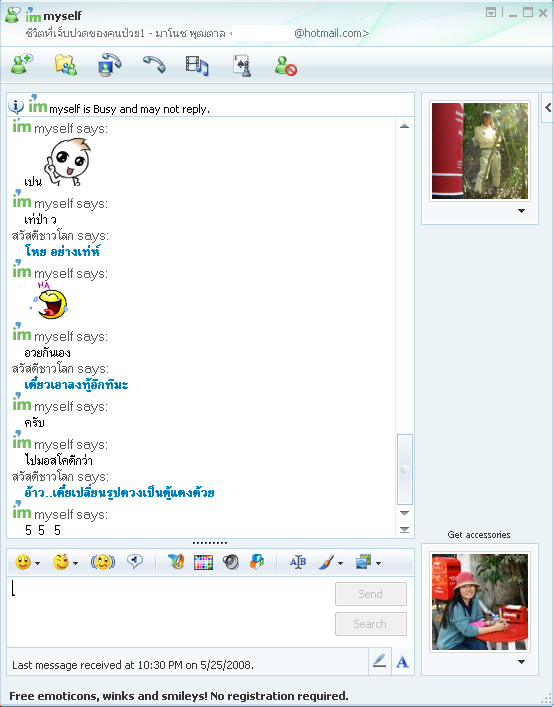Screen dimensions: 554x707
Task: Open the winks dropdown arrow
Action: pos(75,563)
